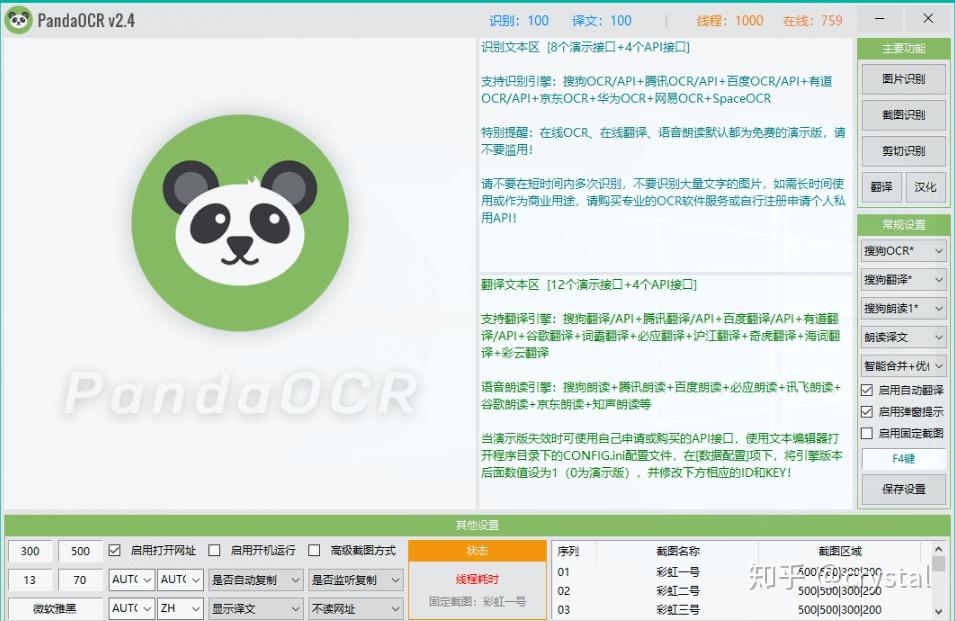Disable the 启用自动翻译 checkbox
The height and width of the screenshot is (621, 955).
click(866, 391)
